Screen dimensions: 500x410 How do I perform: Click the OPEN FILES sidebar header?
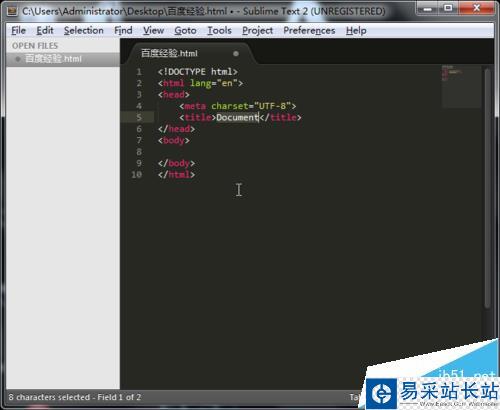[35, 46]
